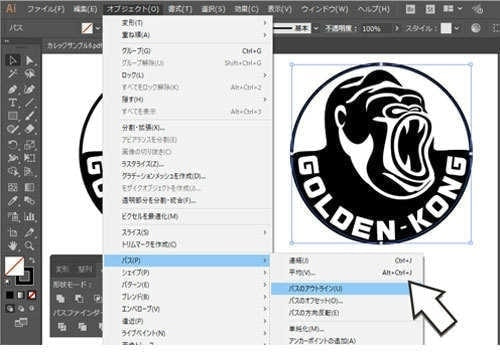
Task: Open arrange documents dropdown arrow in top bar
Action: click(460, 9)
